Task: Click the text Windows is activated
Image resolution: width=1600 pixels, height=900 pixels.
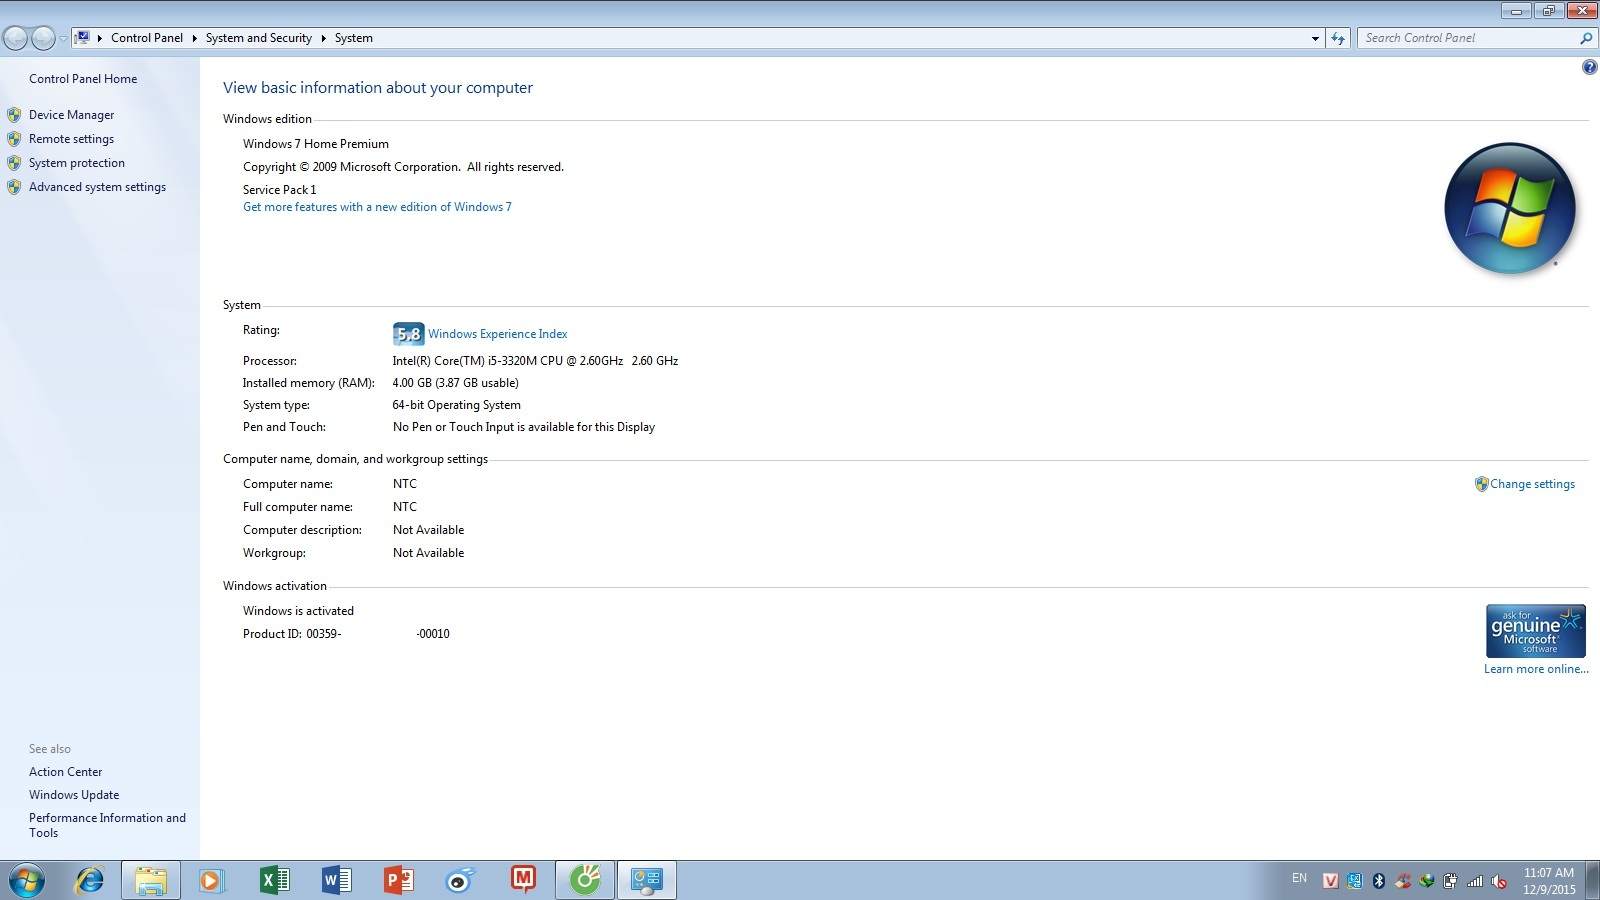Action: click(x=298, y=611)
